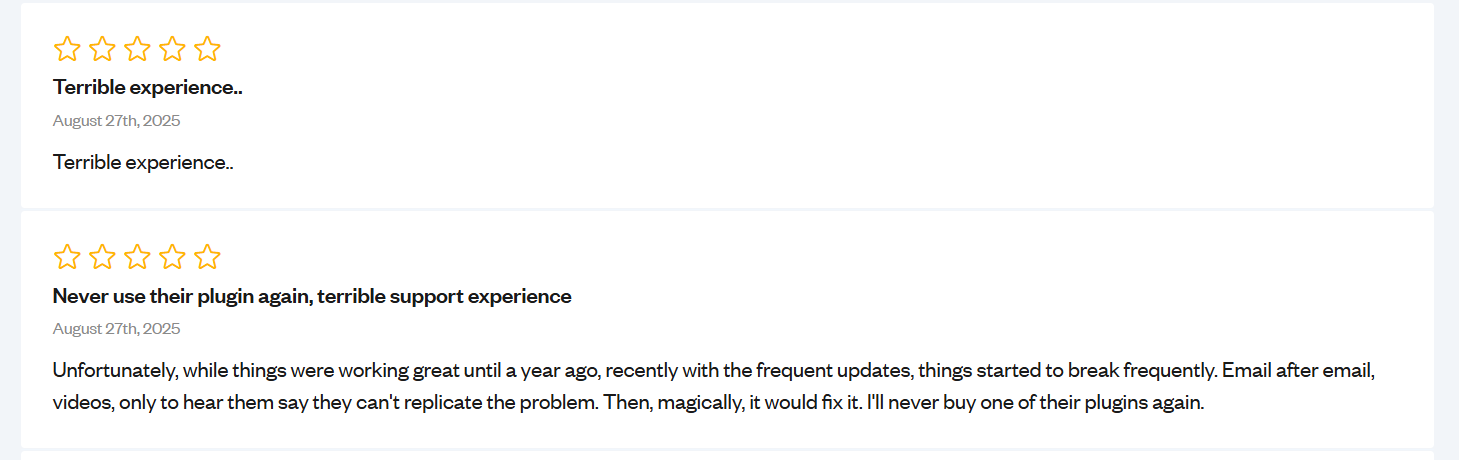Click third star of plugin support review

(x=137, y=258)
